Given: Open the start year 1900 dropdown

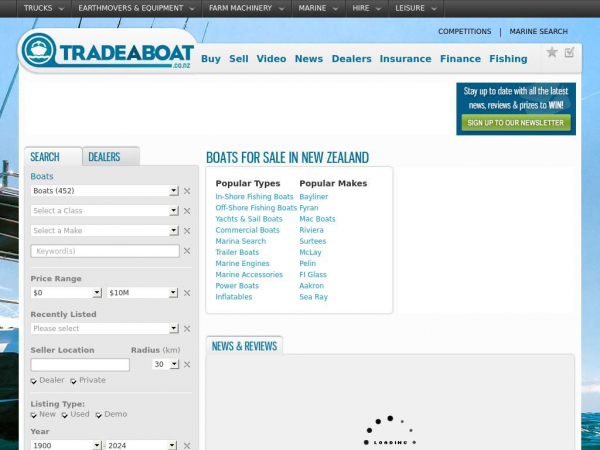Looking at the screenshot, I should click(66, 445).
